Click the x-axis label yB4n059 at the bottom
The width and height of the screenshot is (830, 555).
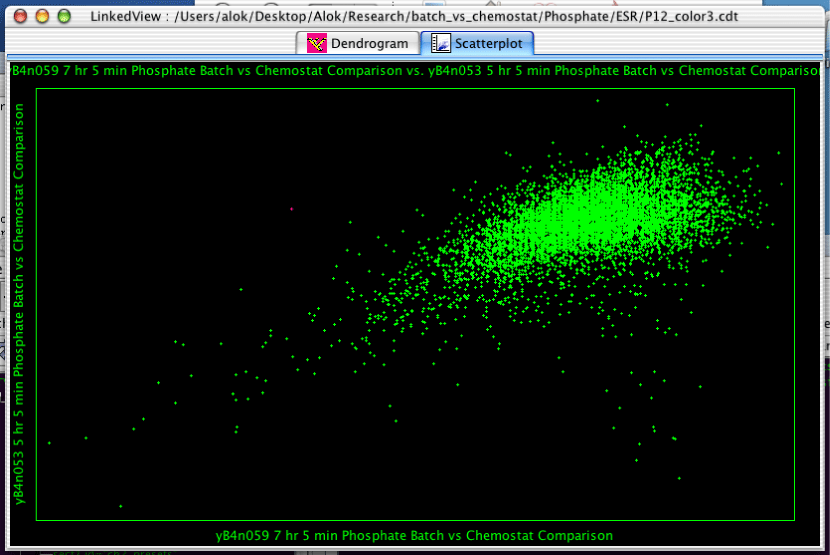[x=414, y=535]
